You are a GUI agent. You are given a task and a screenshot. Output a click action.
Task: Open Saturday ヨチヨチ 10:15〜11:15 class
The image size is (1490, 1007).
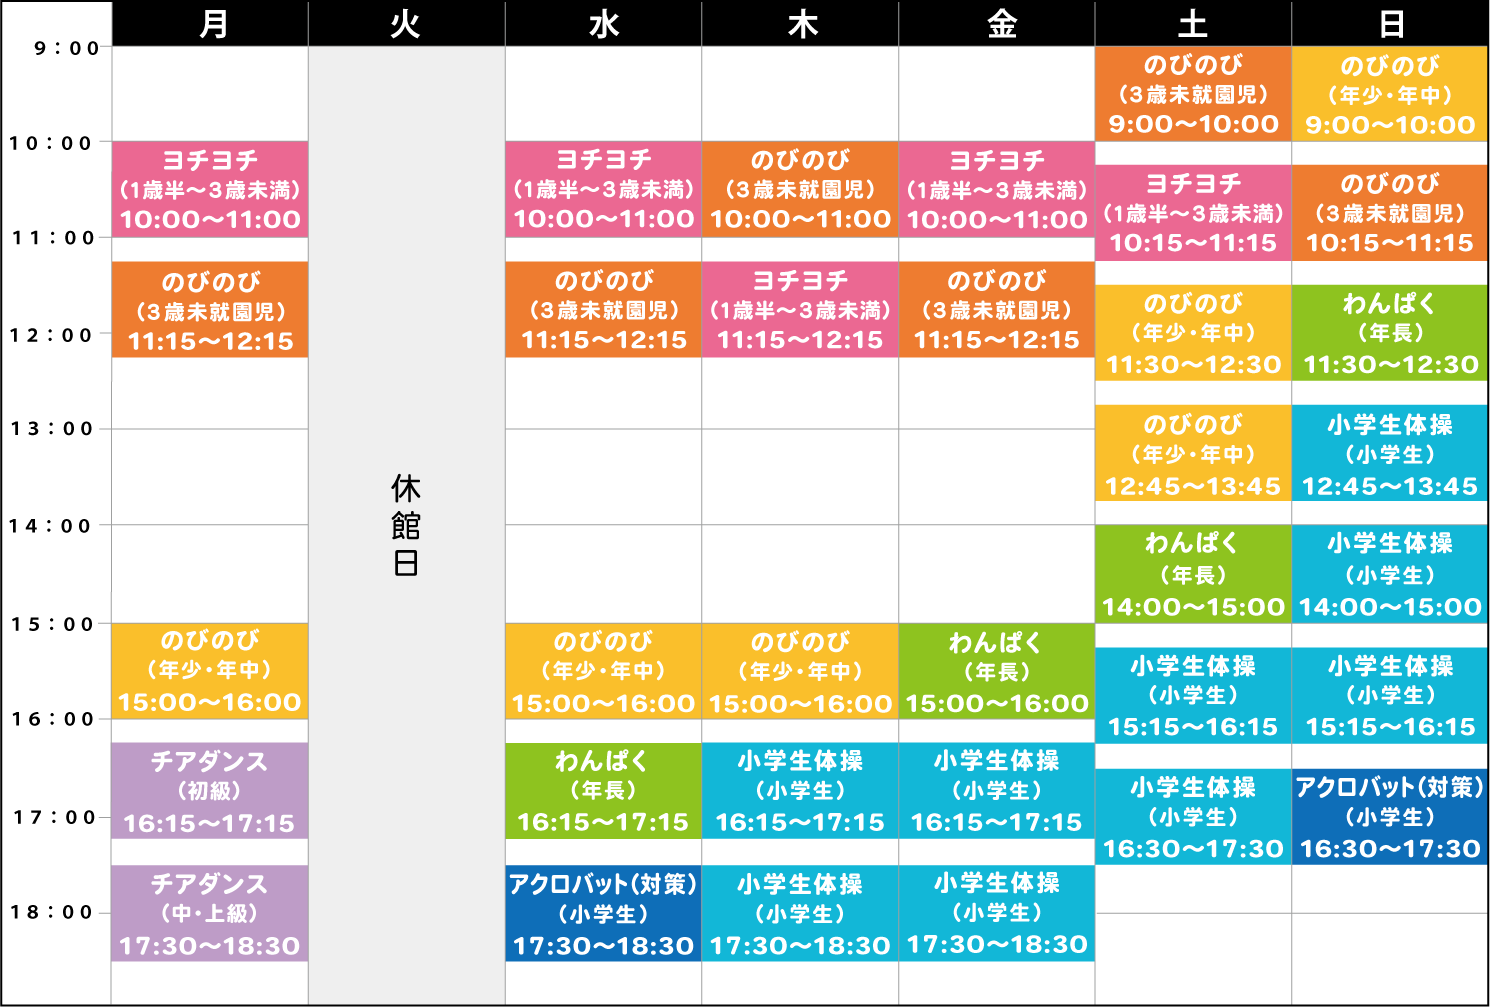click(1193, 213)
